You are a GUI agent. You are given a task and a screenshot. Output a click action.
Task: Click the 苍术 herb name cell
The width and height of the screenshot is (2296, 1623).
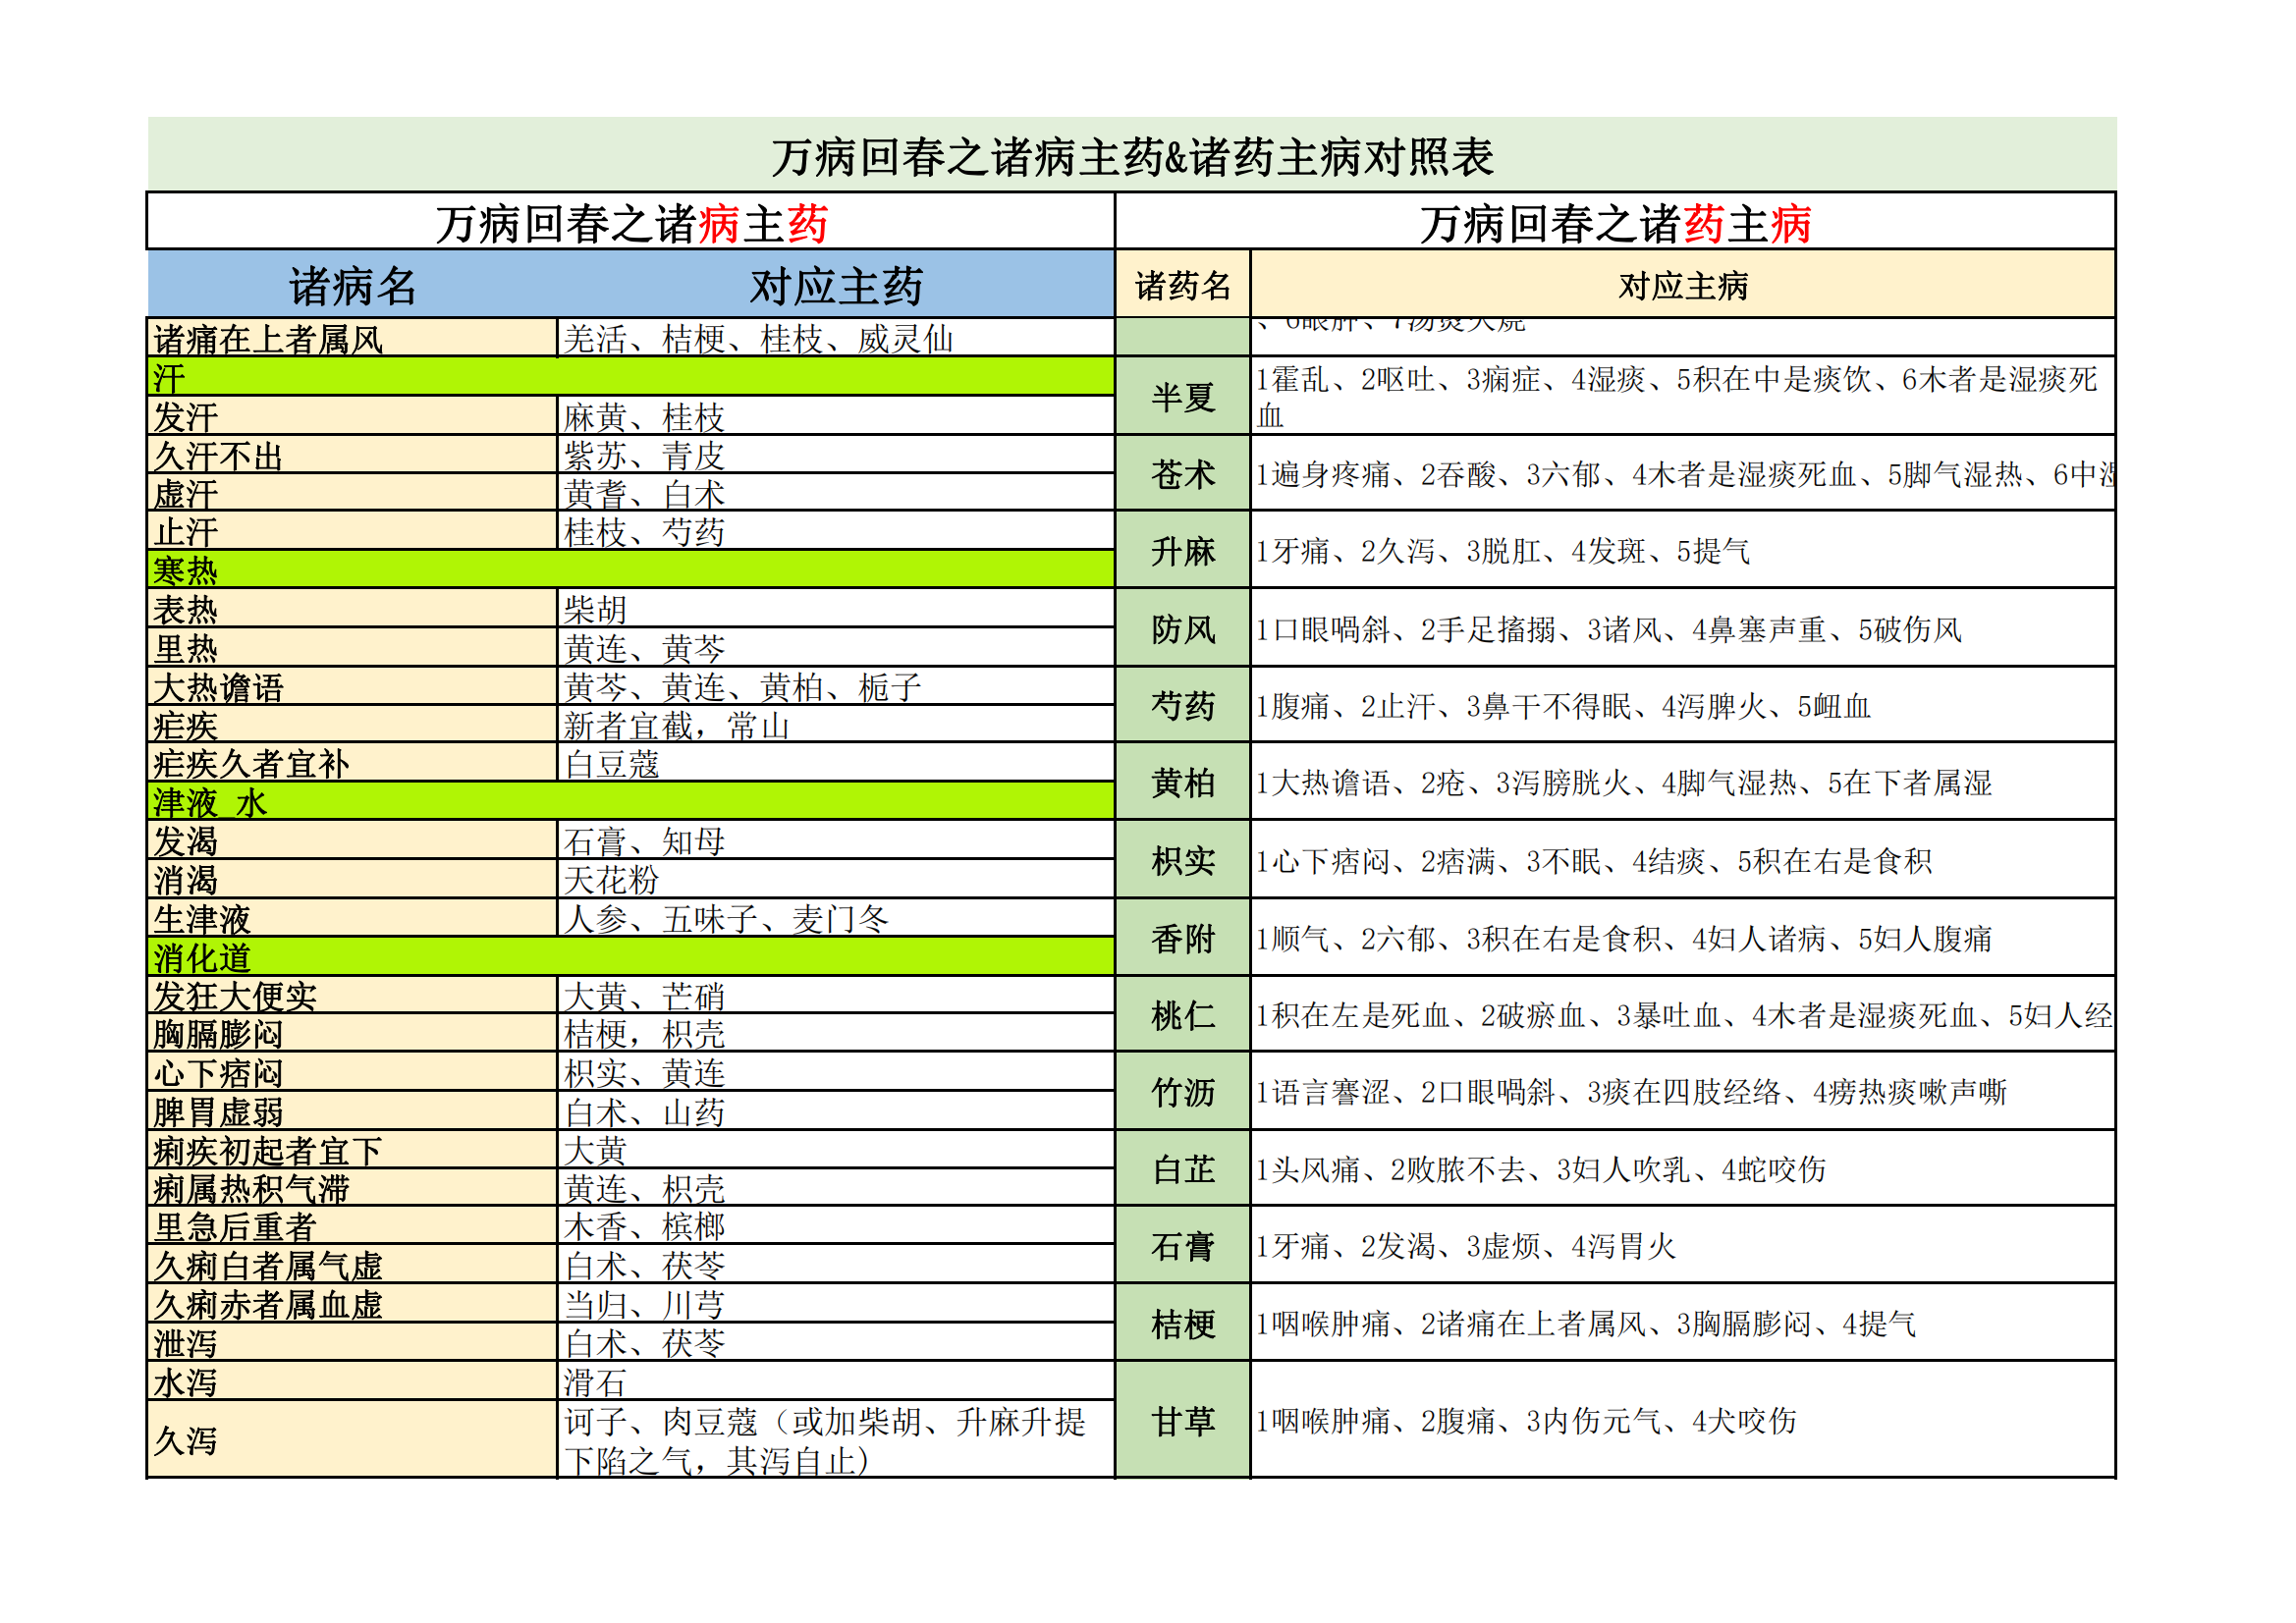1183,473
